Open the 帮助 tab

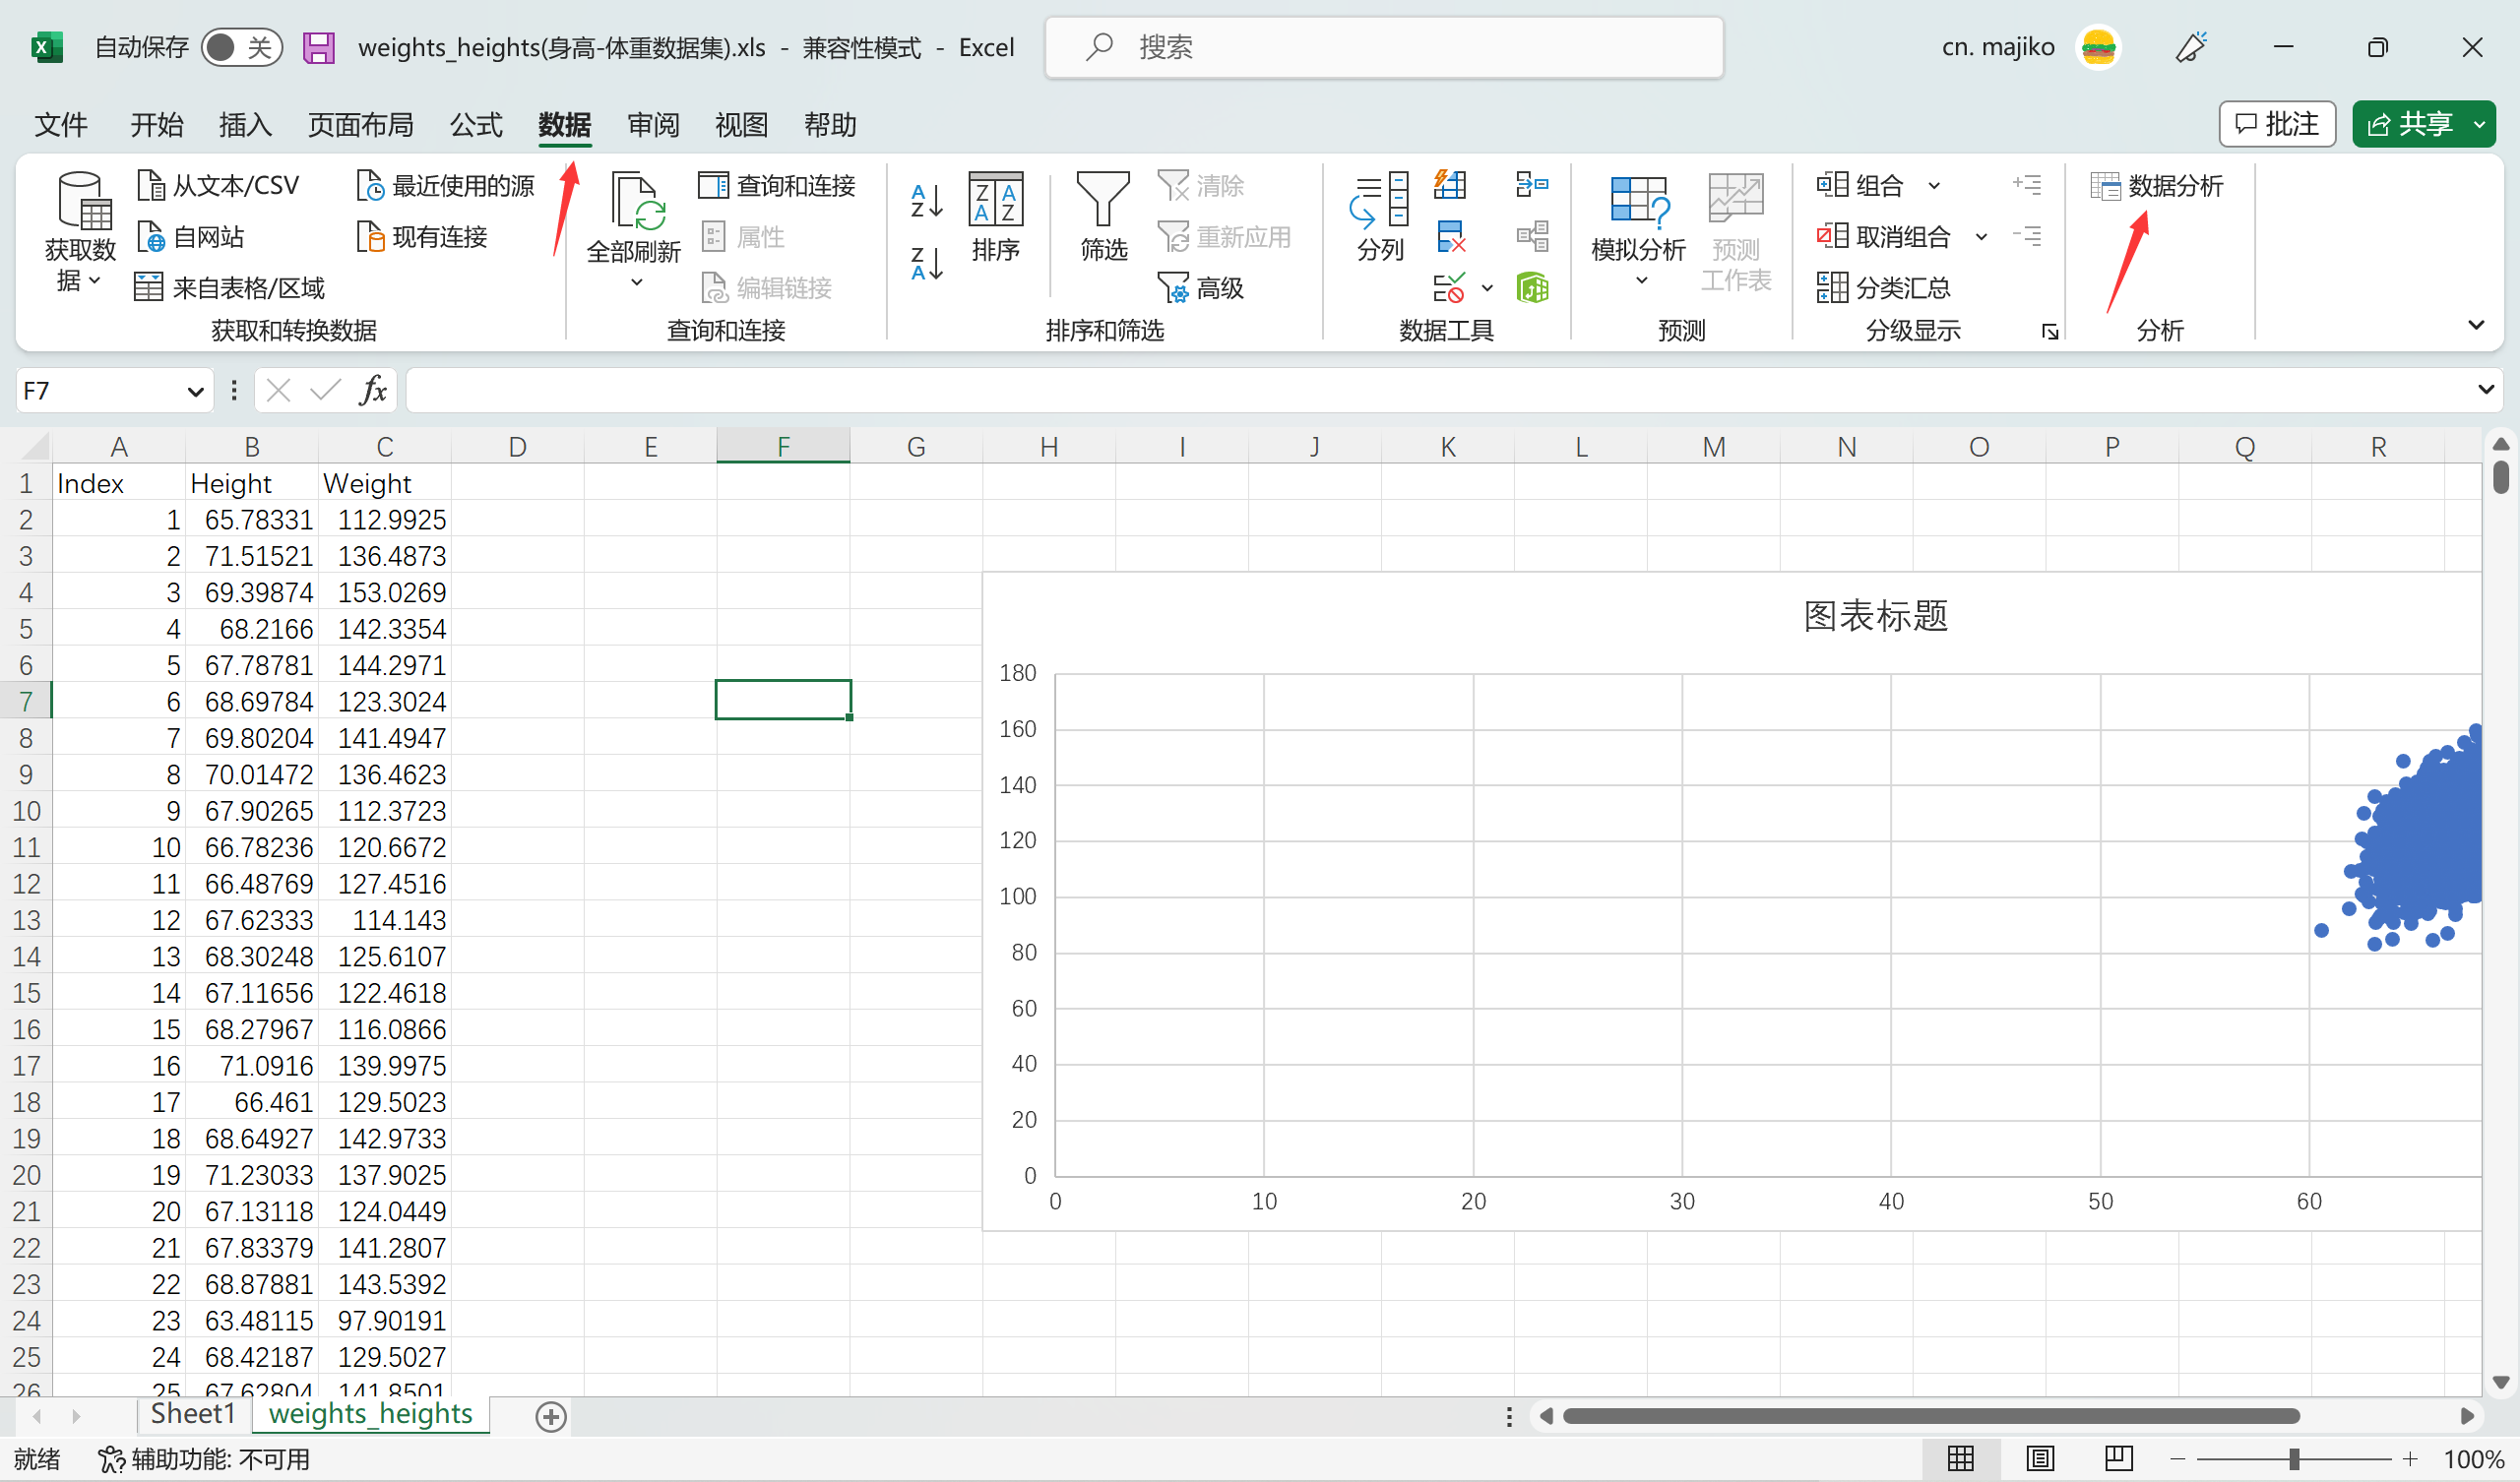830,125
